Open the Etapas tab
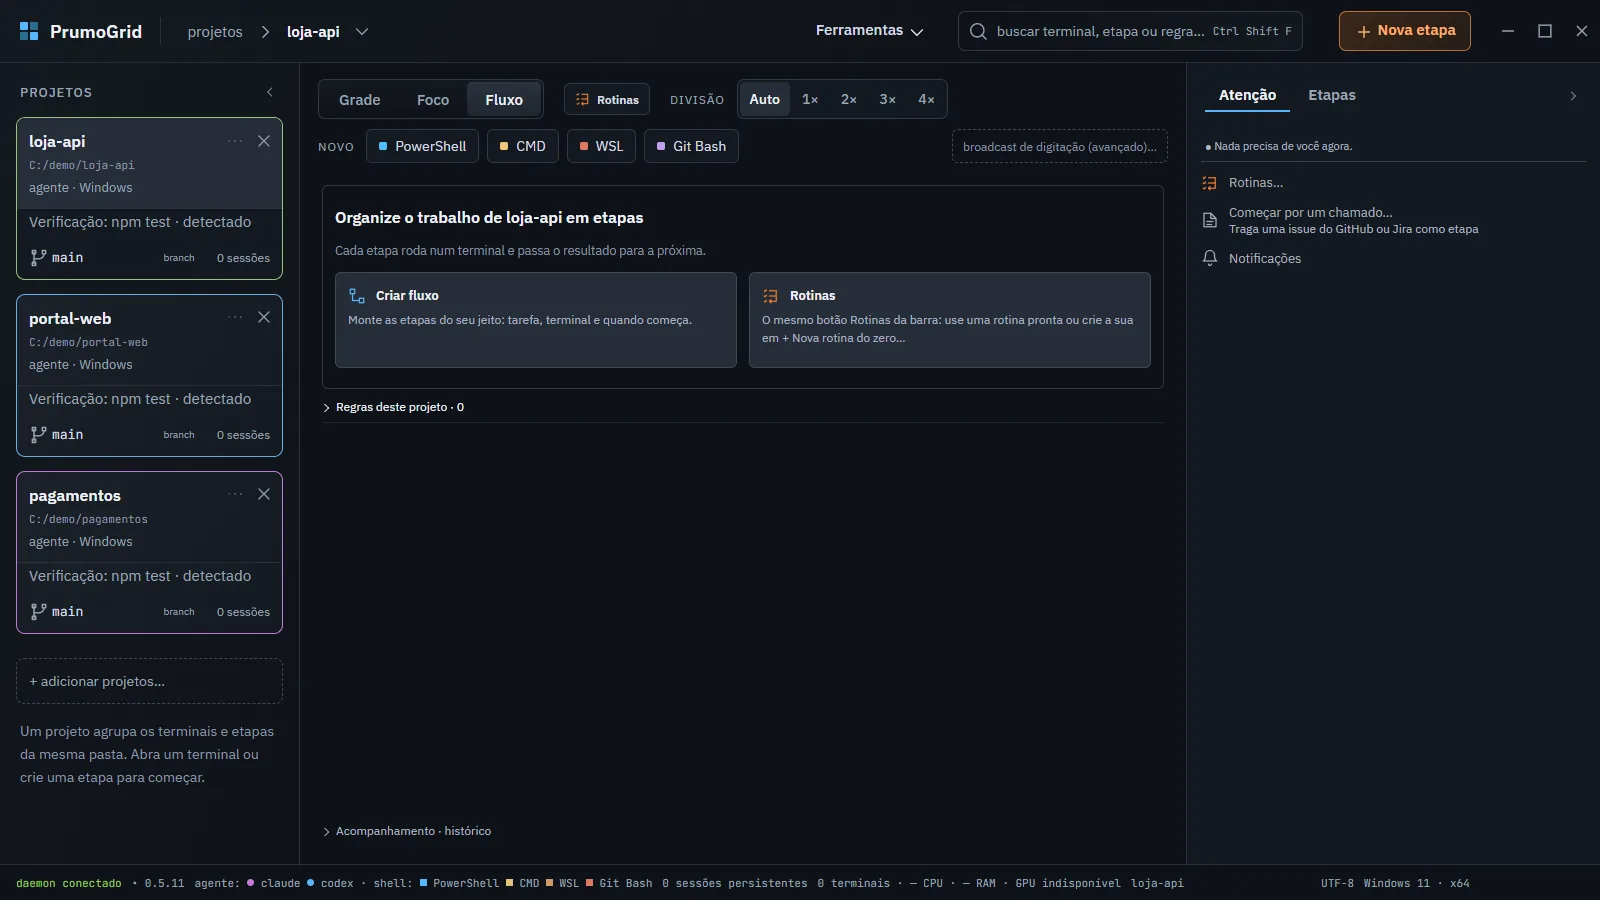This screenshot has width=1600, height=900. coord(1332,95)
